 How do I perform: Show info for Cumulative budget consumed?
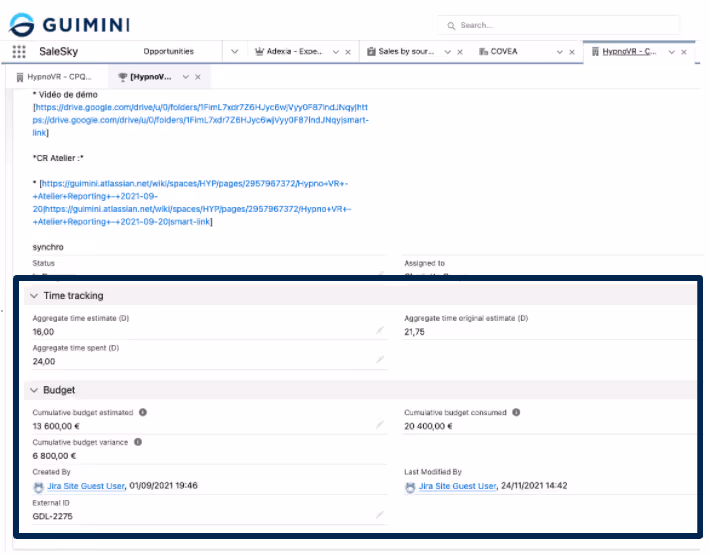point(516,412)
